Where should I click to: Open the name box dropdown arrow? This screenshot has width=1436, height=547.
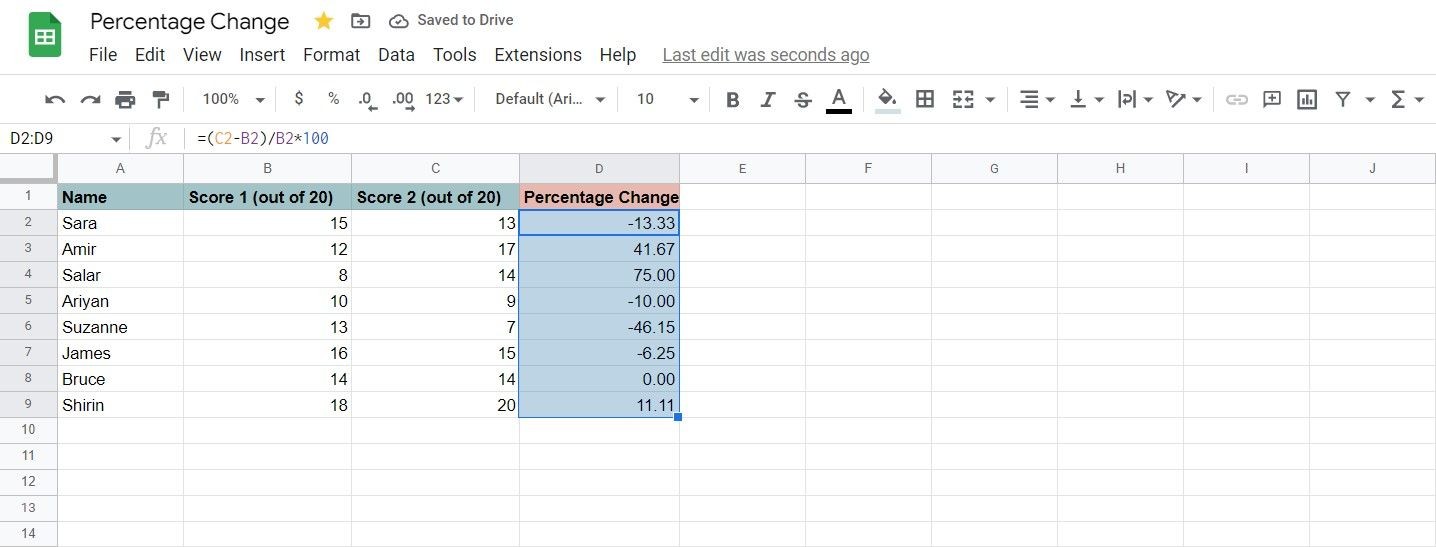click(116, 140)
